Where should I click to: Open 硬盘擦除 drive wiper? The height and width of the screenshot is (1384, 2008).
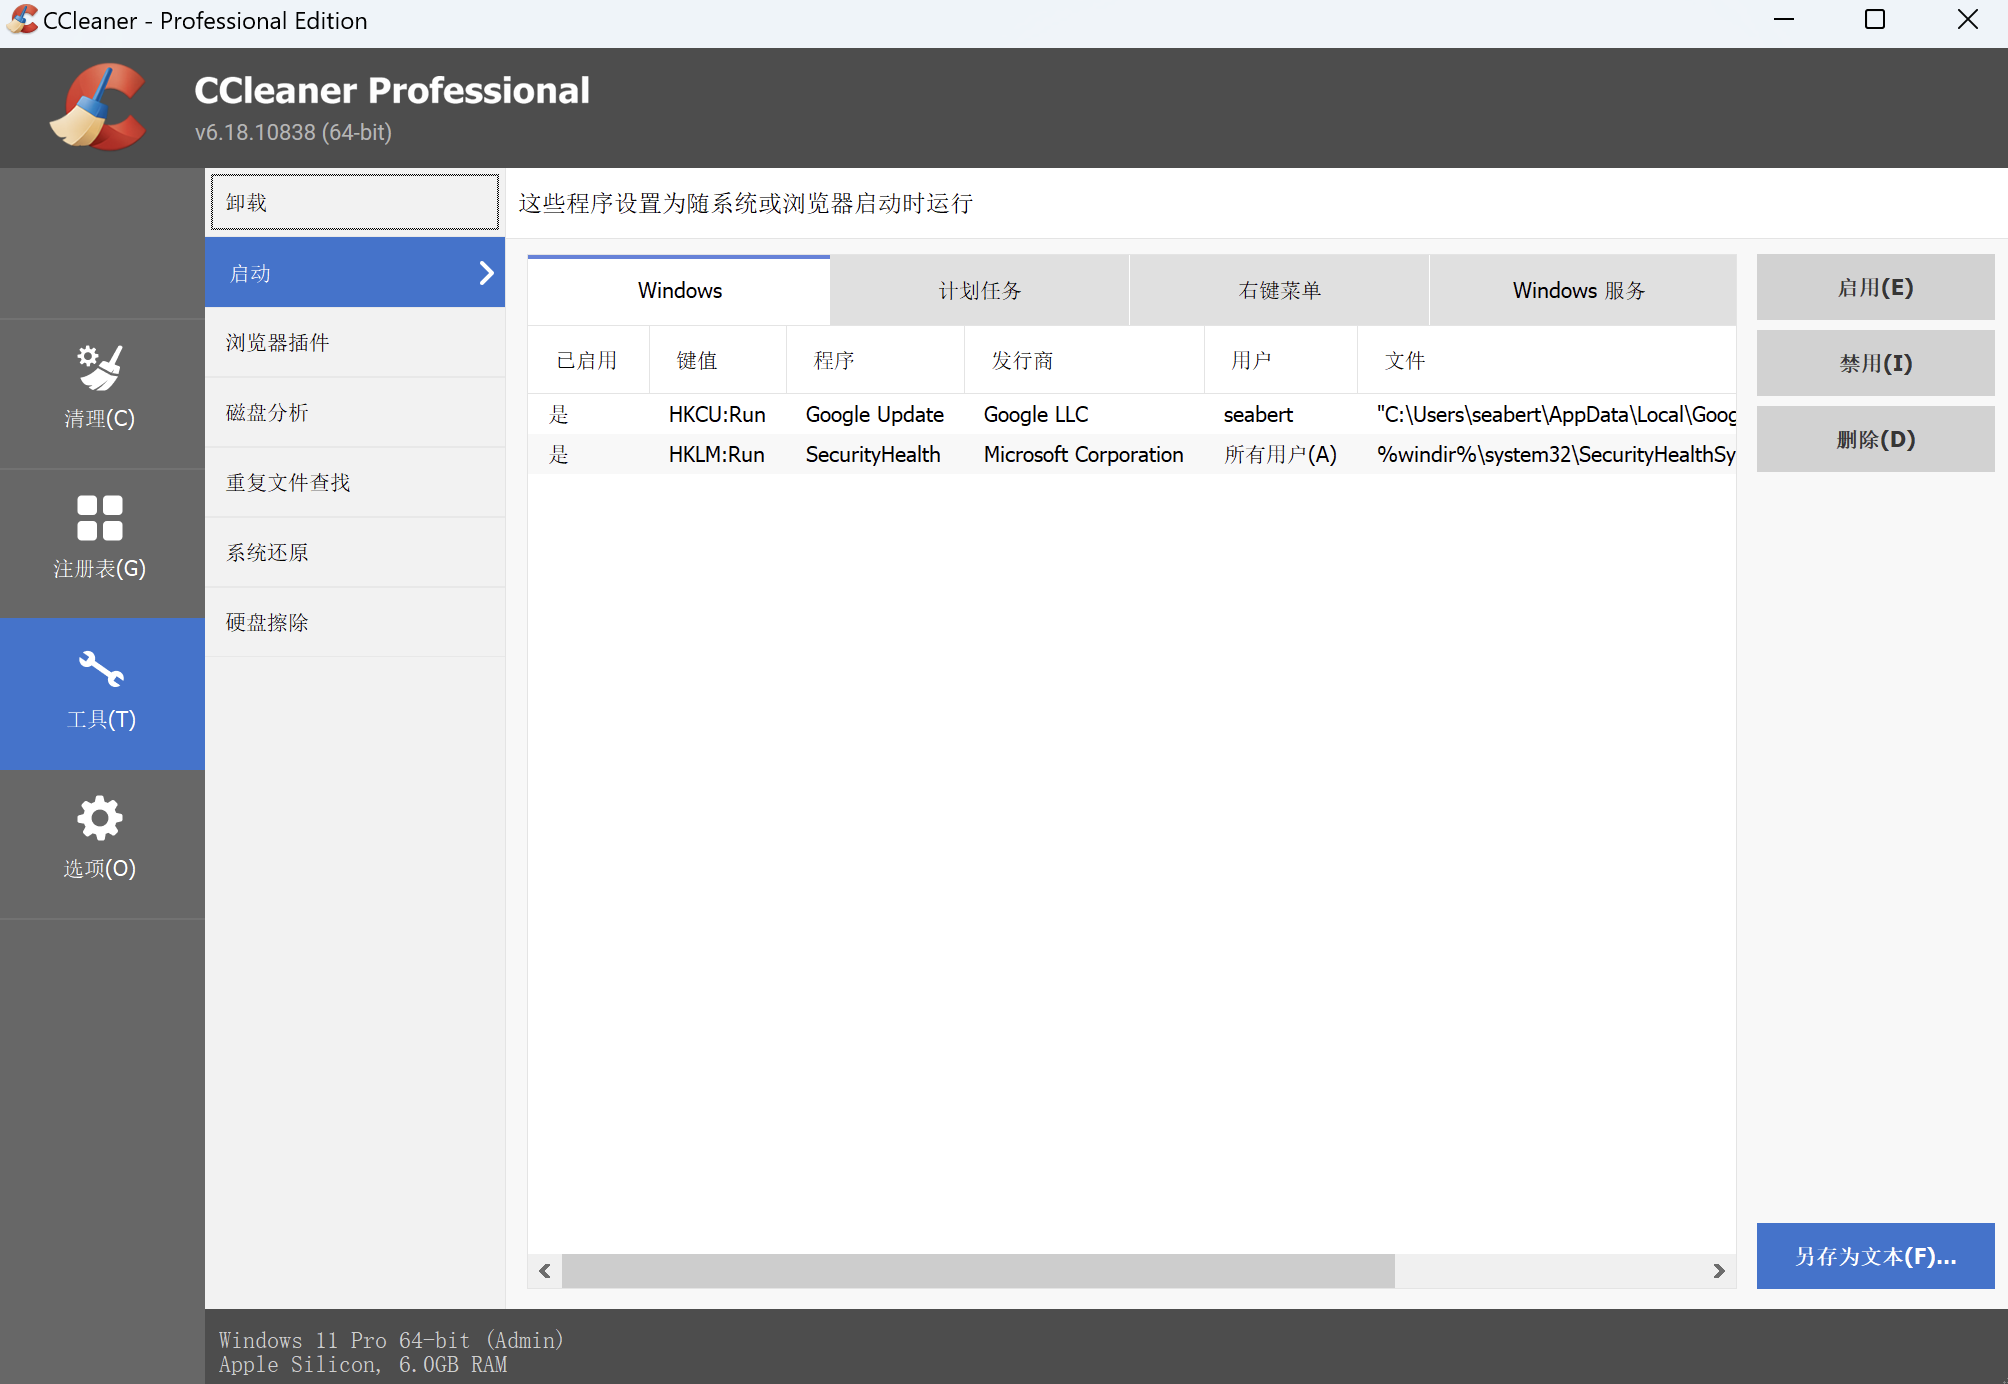[355, 623]
